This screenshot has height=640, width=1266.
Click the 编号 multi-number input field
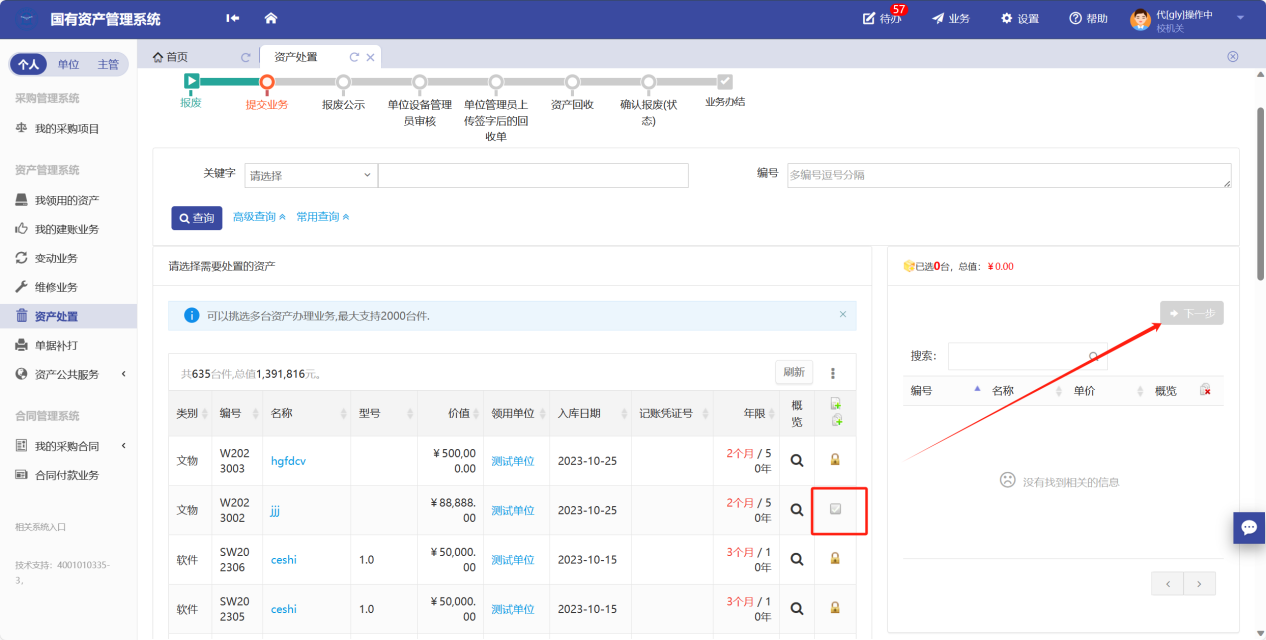[1008, 176]
